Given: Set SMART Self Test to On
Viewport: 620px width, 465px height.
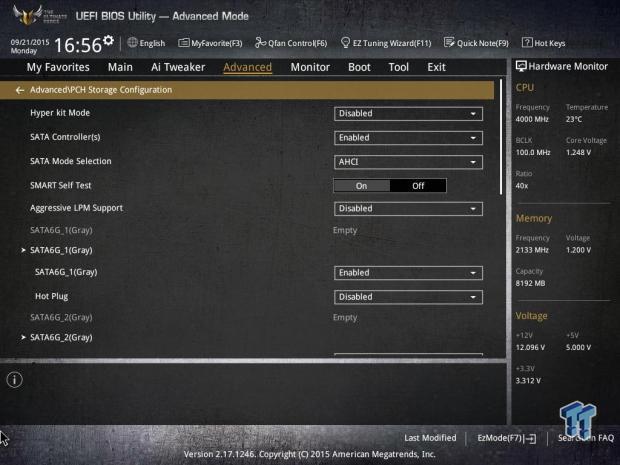Looking at the screenshot, I should pyautogui.click(x=361, y=185).
